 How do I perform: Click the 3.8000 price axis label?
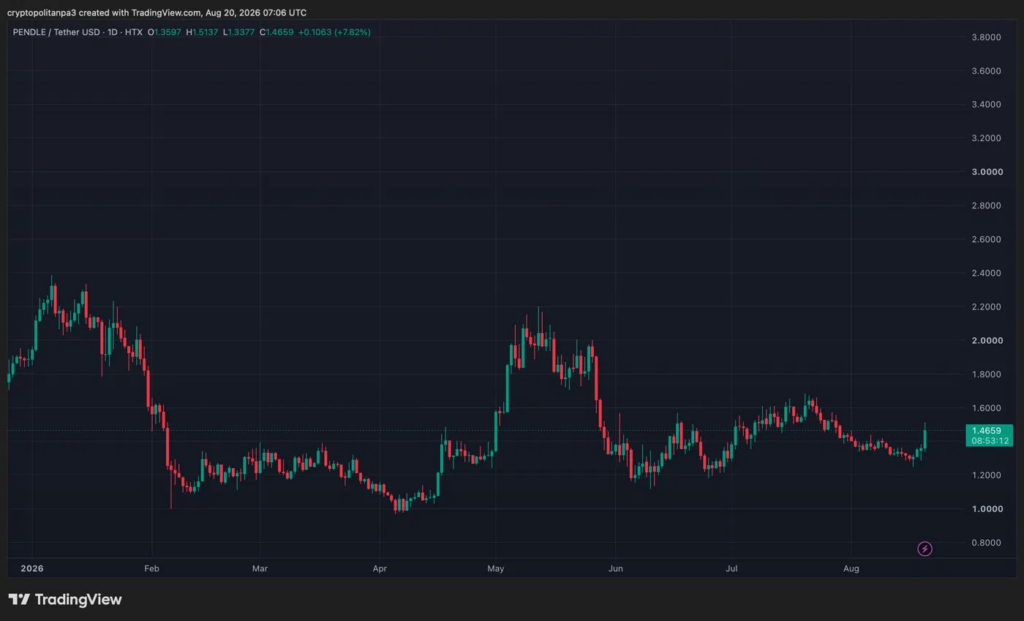click(986, 37)
